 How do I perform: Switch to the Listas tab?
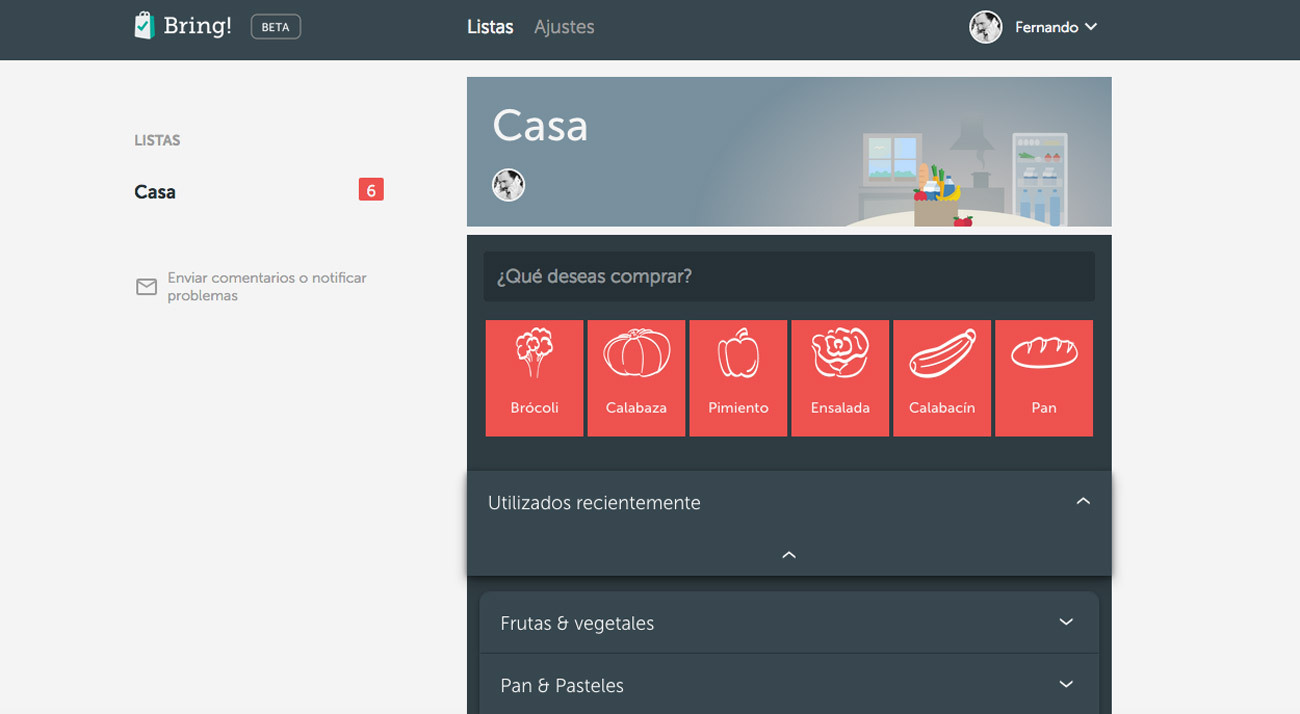coord(490,27)
